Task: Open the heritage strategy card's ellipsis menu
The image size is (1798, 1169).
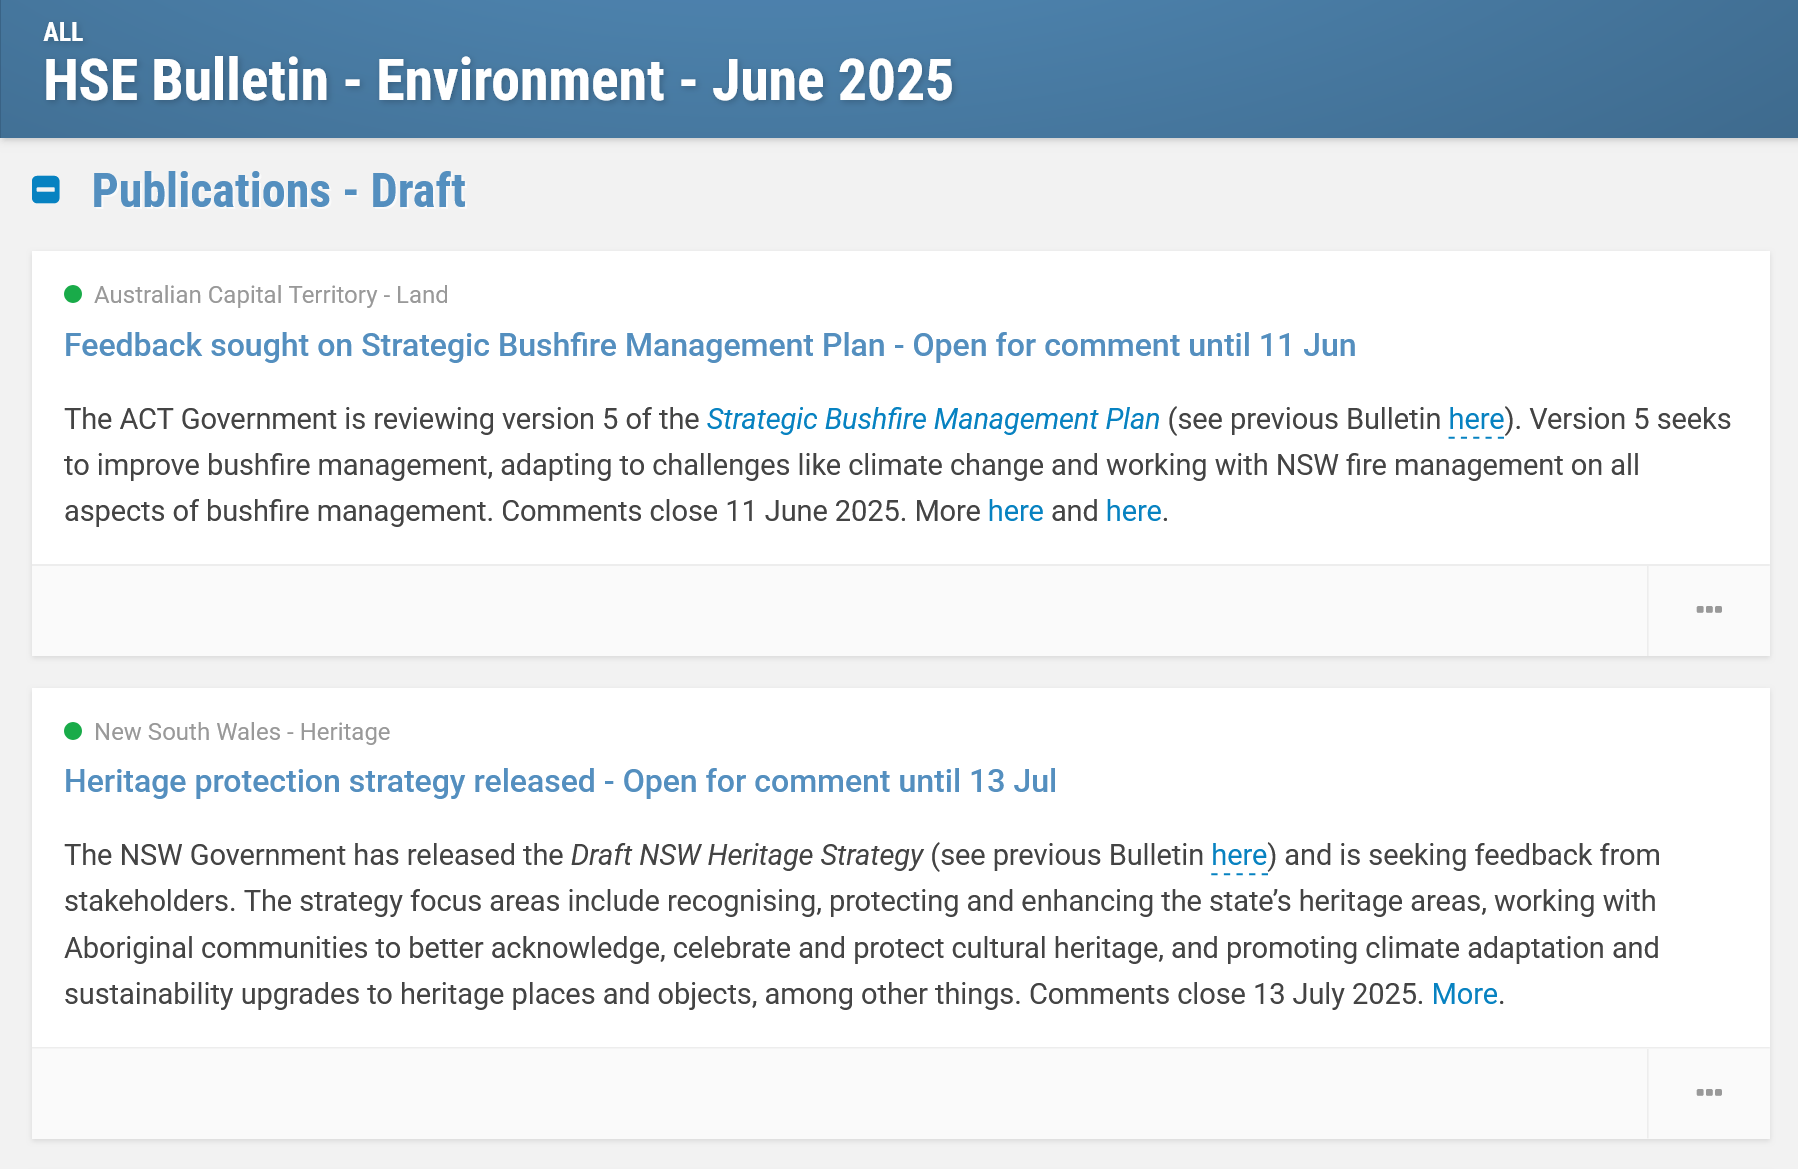Action: click(x=1709, y=1093)
